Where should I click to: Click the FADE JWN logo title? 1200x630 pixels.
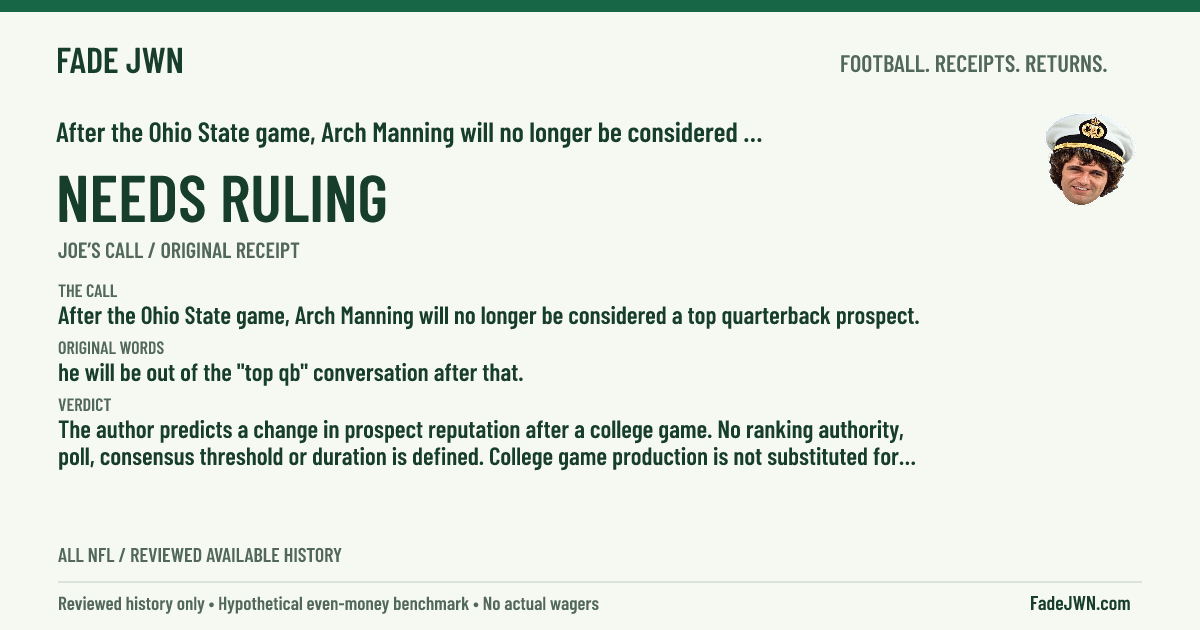click(x=120, y=62)
